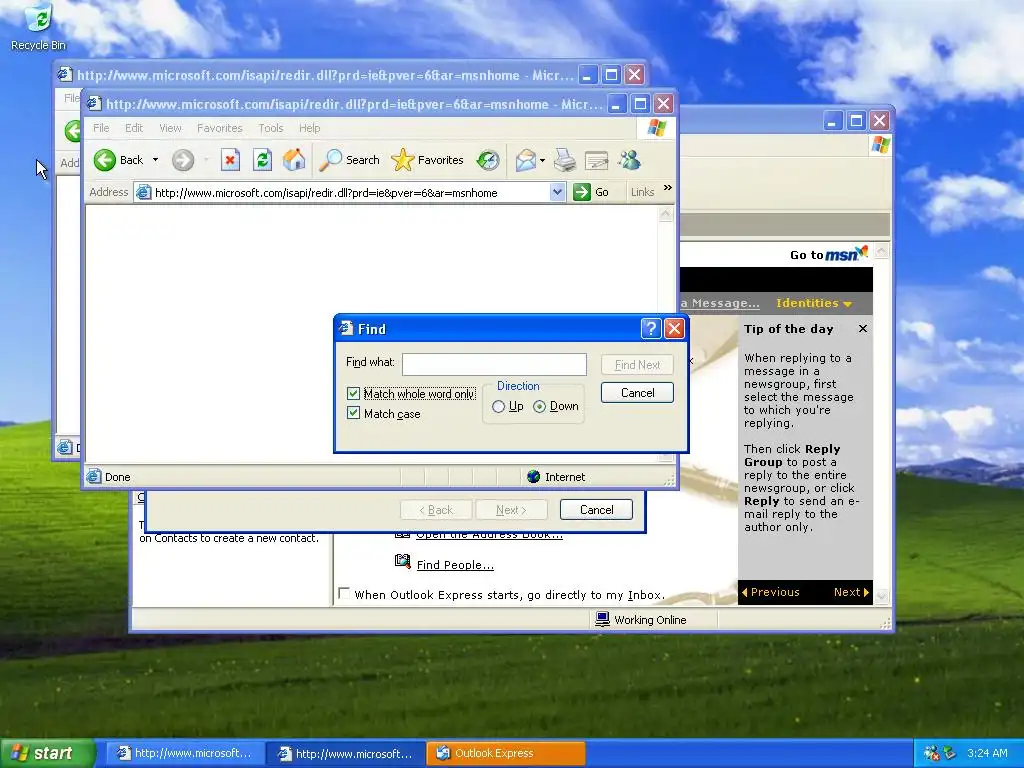This screenshot has width=1024, height=768.
Task: Click the green Go arrow beside the address bar
Action: coord(581,192)
